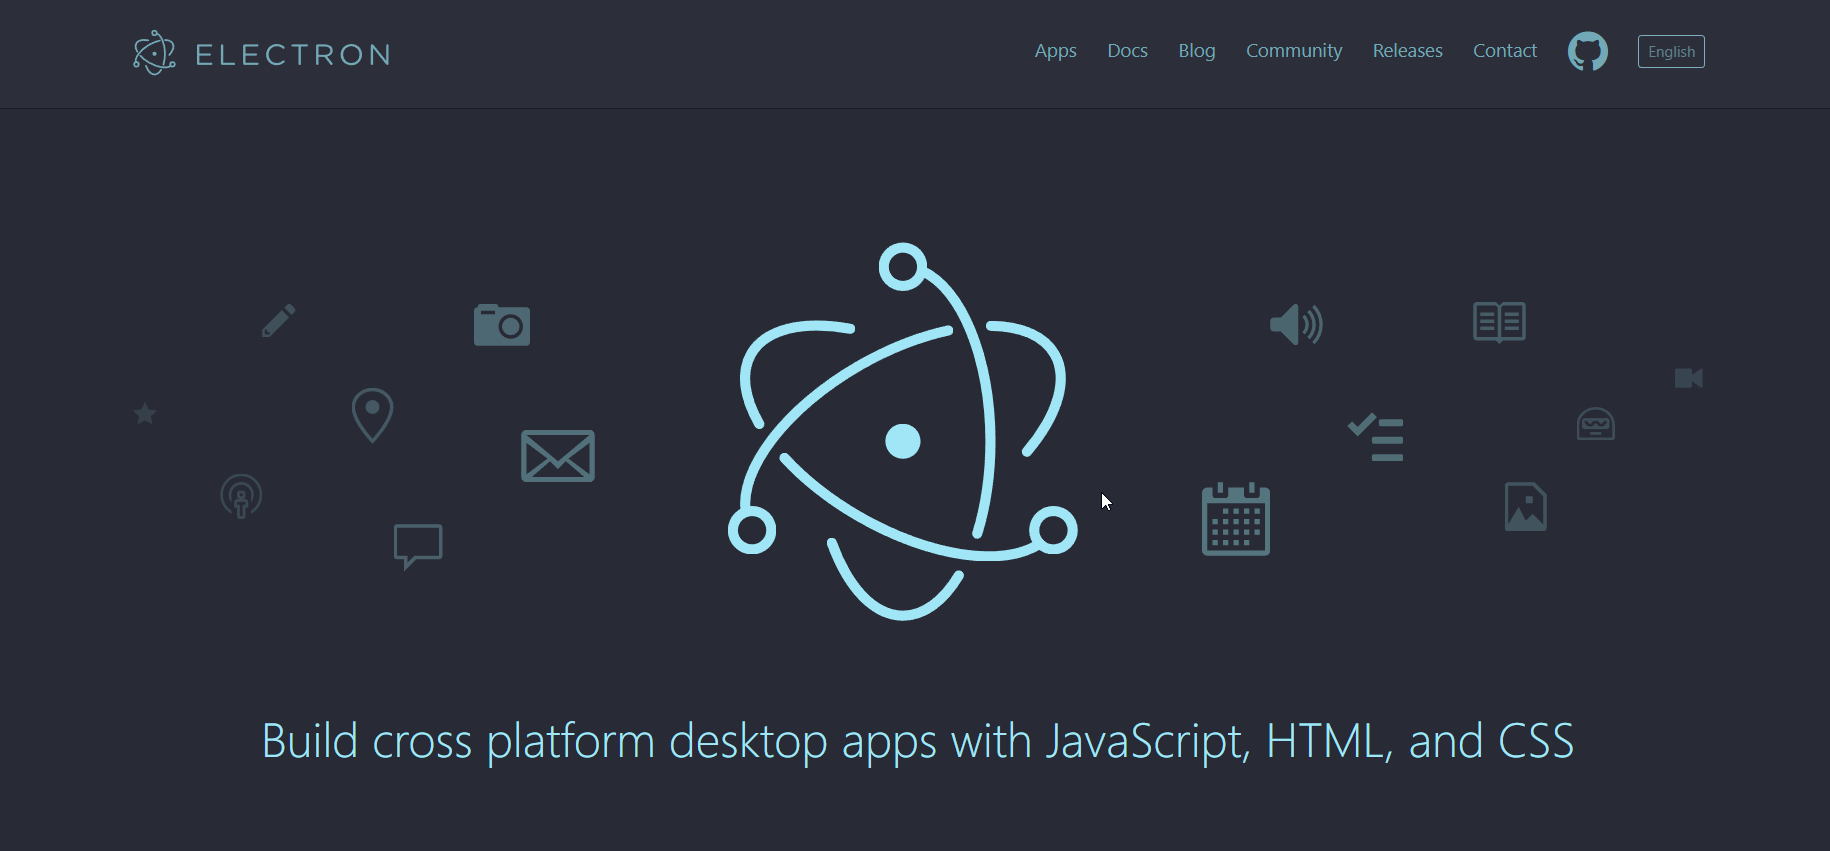The width and height of the screenshot is (1830, 851).
Task: Open the Contact page
Action: [x=1505, y=51]
